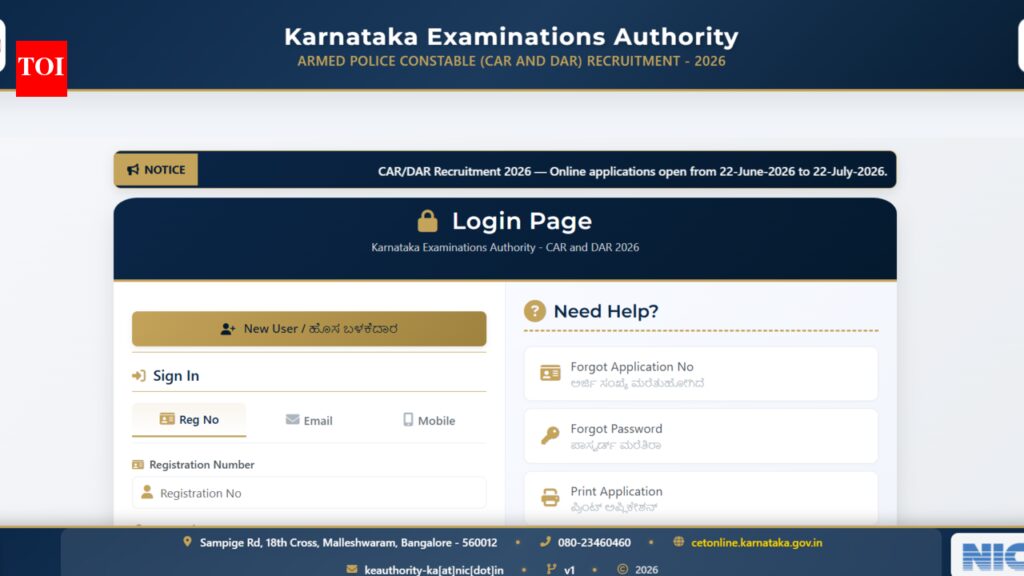Click the Registration Number field label
This screenshot has height=576, width=1024.
(x=202, y=464)
